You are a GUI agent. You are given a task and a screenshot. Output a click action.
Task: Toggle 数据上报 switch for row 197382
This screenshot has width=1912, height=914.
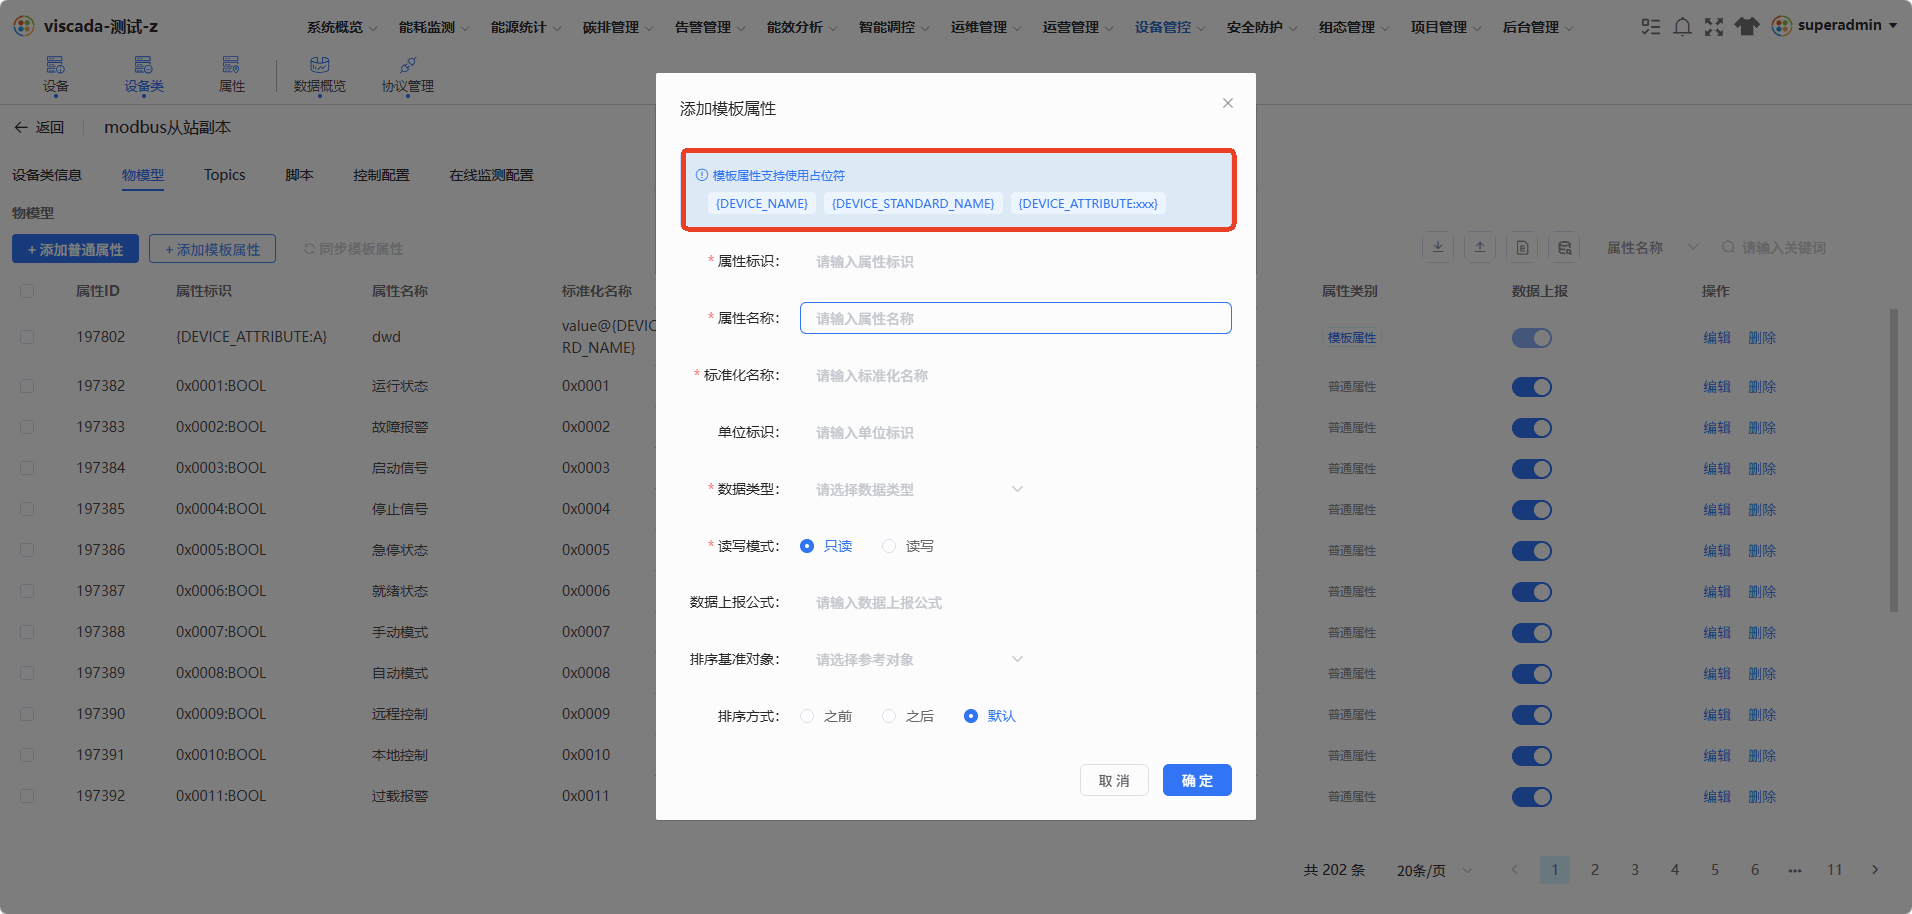(1531, 387)
